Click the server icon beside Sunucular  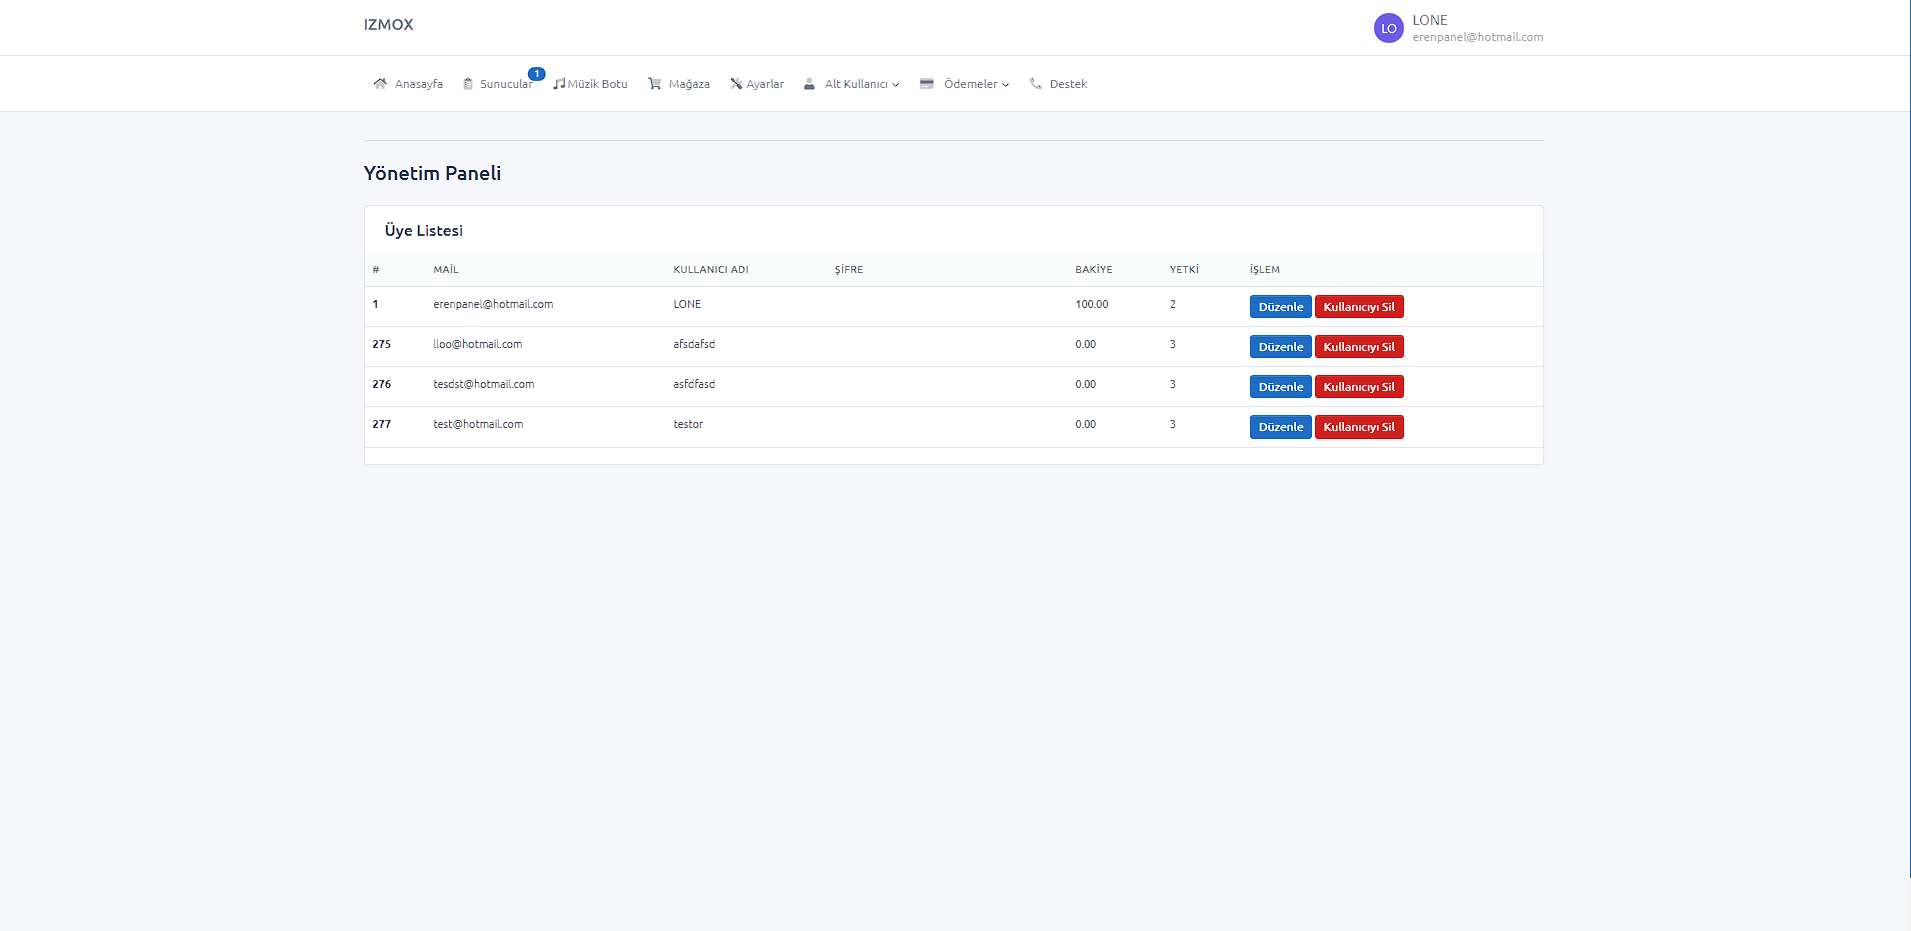468,84
